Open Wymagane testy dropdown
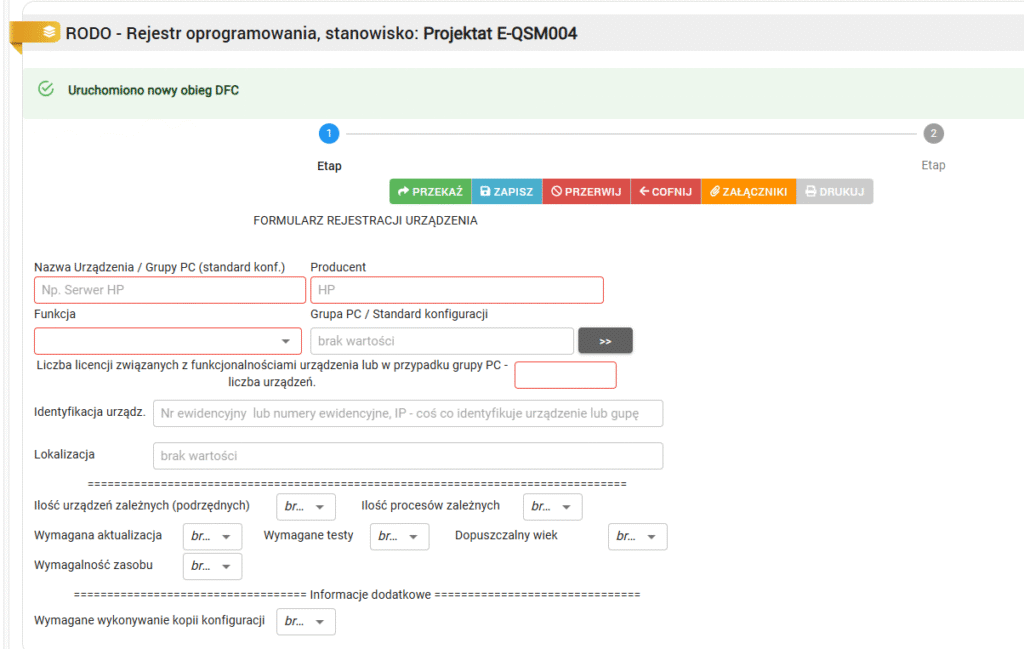The height and width of the screenshot is (649, 1024). click(x=400, y=537)
